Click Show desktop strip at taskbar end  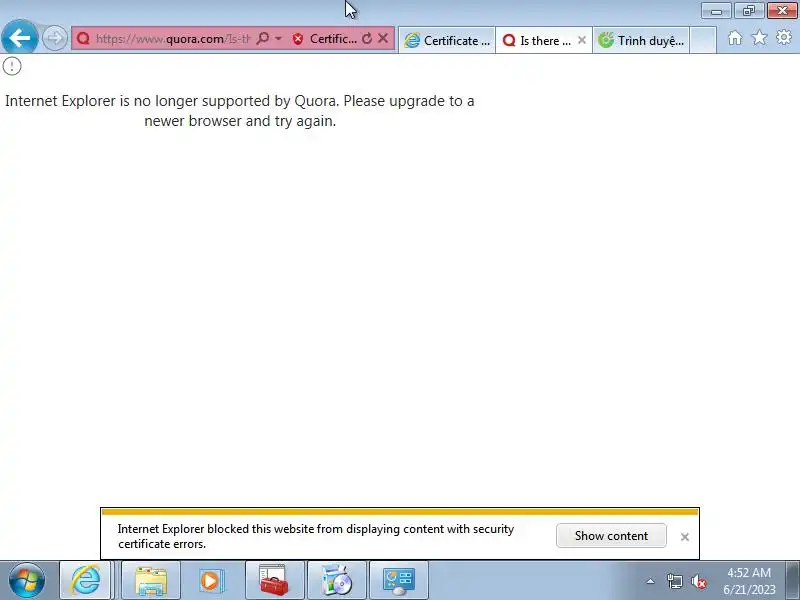(792, 581)
